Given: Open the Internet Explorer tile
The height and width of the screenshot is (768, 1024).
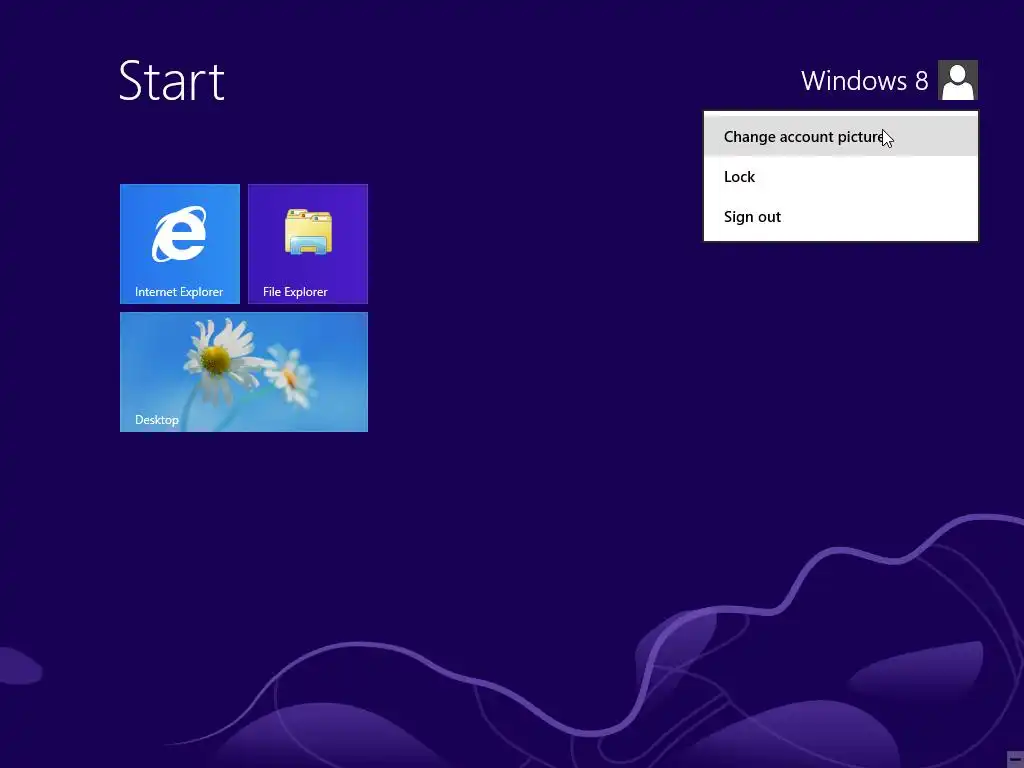Looking at the screenshot, I should tap(180, 244).
